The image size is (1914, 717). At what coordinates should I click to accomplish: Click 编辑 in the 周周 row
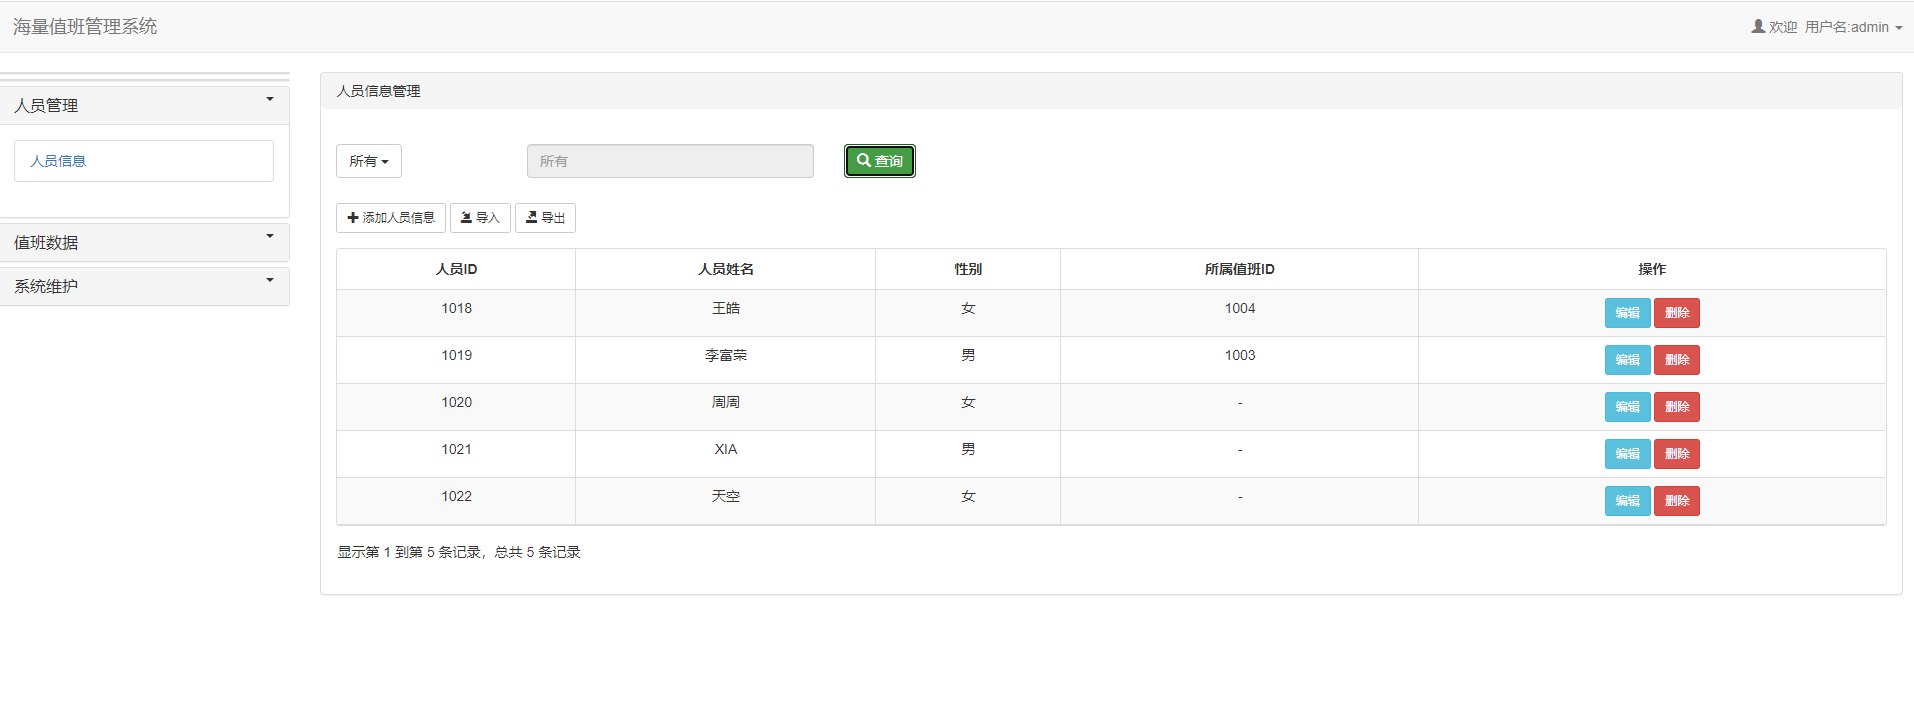coord(1628,407)
